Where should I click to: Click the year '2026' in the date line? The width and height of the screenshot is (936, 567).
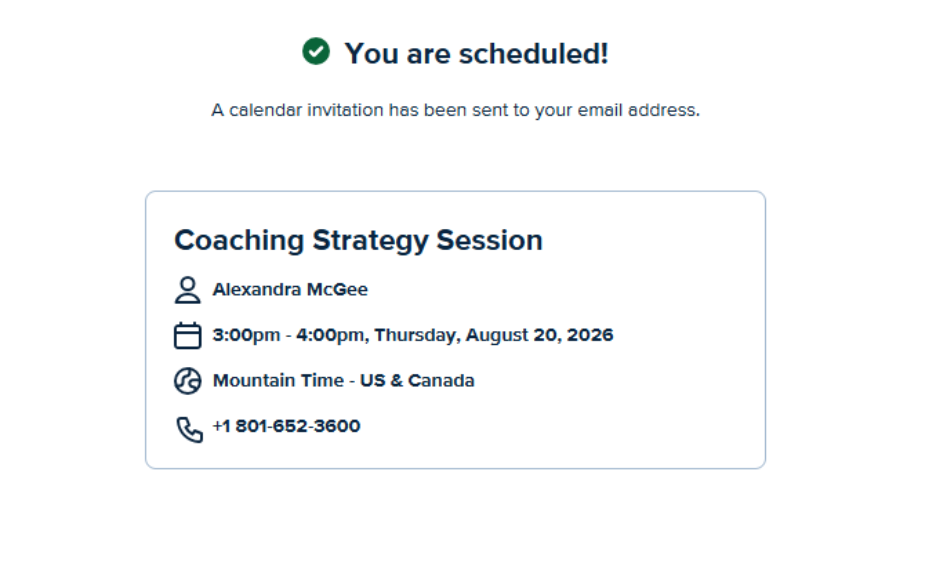click(x=590, y=335)
